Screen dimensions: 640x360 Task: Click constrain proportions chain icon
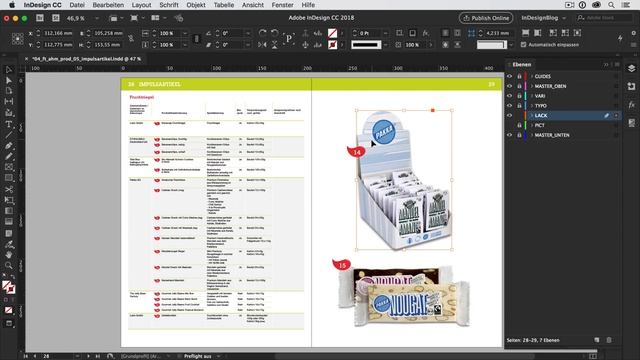(x=131, y=39)
